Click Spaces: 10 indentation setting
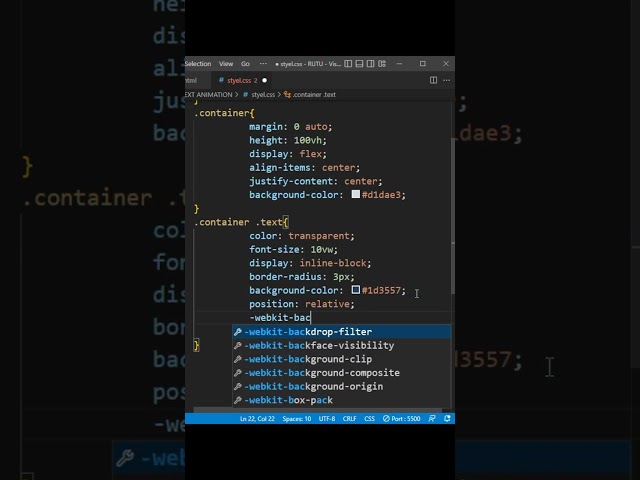This screenshot has width=640, height=480. click(297, 418)
